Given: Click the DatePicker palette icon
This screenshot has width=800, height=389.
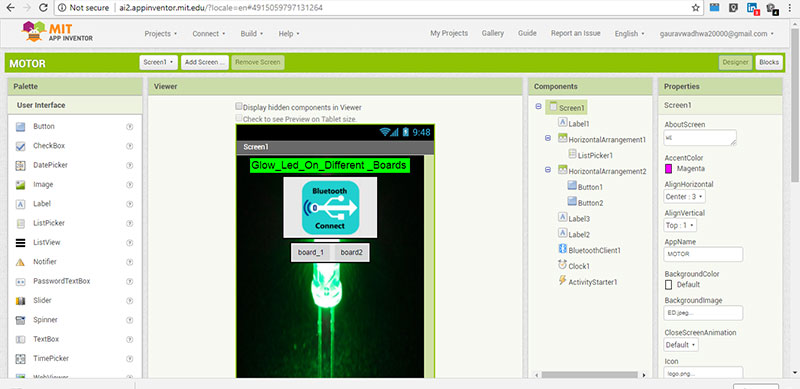Looking at the screenshot, I should [x=20, y=165].
